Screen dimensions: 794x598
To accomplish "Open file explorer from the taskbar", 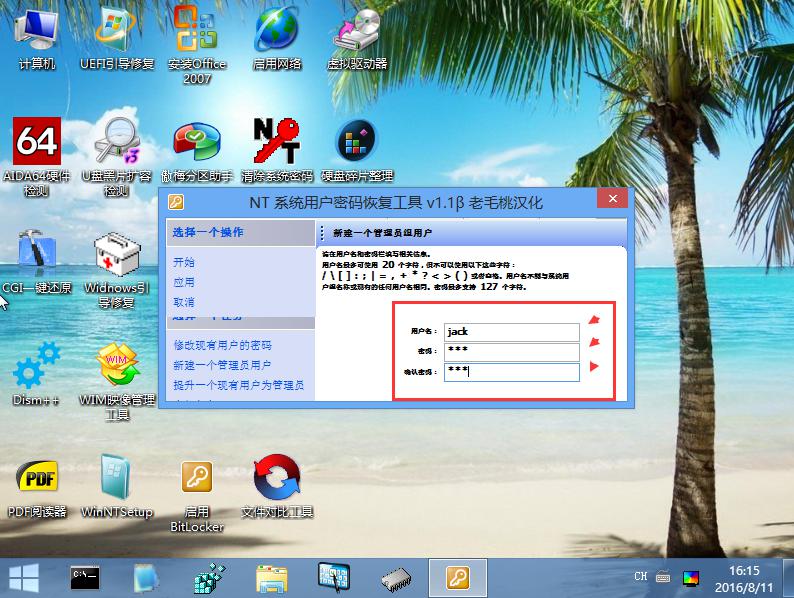I will [272, 577].
